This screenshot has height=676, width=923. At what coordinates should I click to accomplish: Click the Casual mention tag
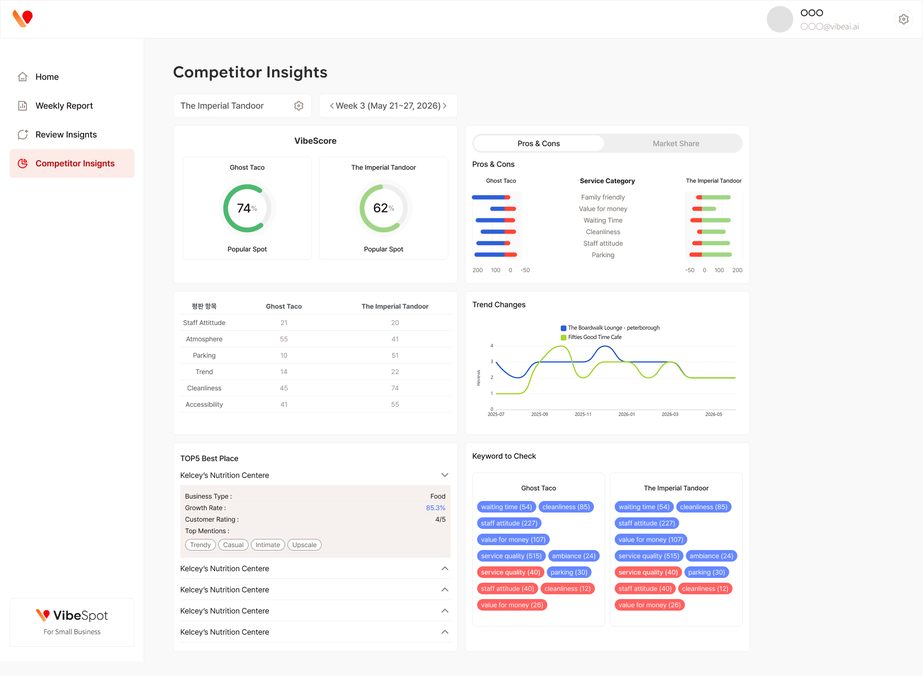[x=233, y=545]
